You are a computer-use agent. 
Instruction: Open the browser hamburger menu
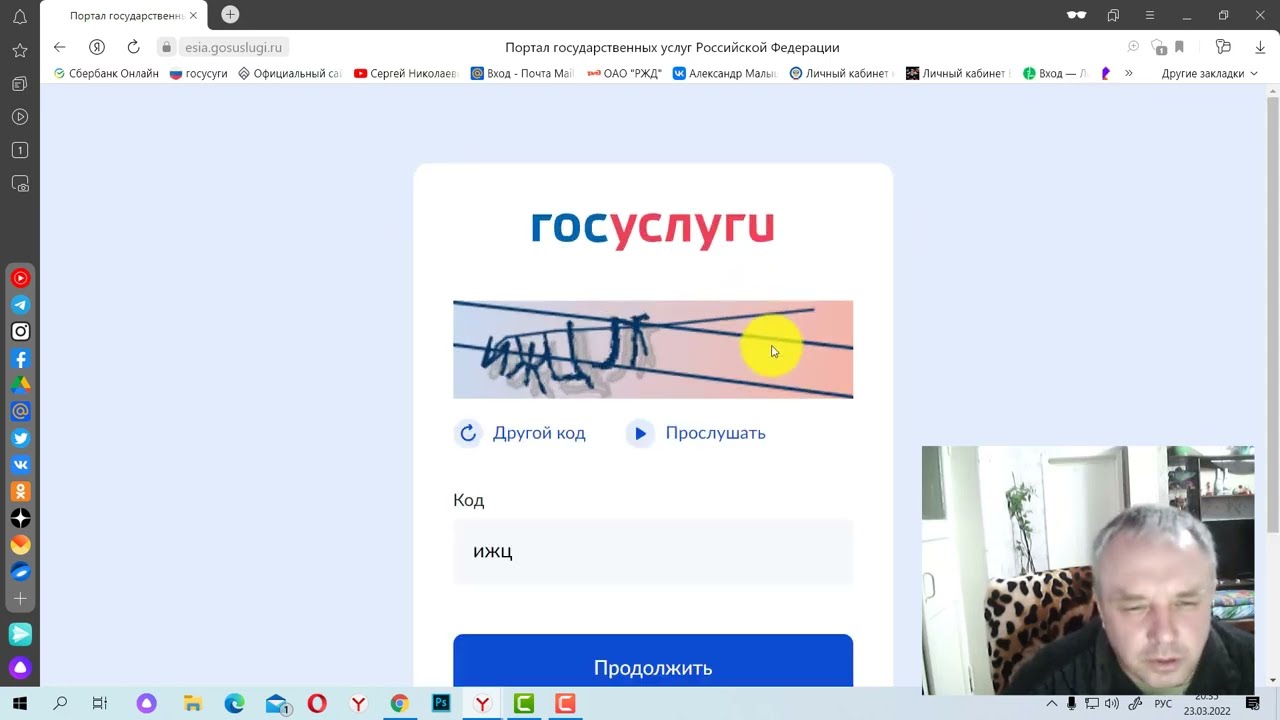tap(1150, 16)
